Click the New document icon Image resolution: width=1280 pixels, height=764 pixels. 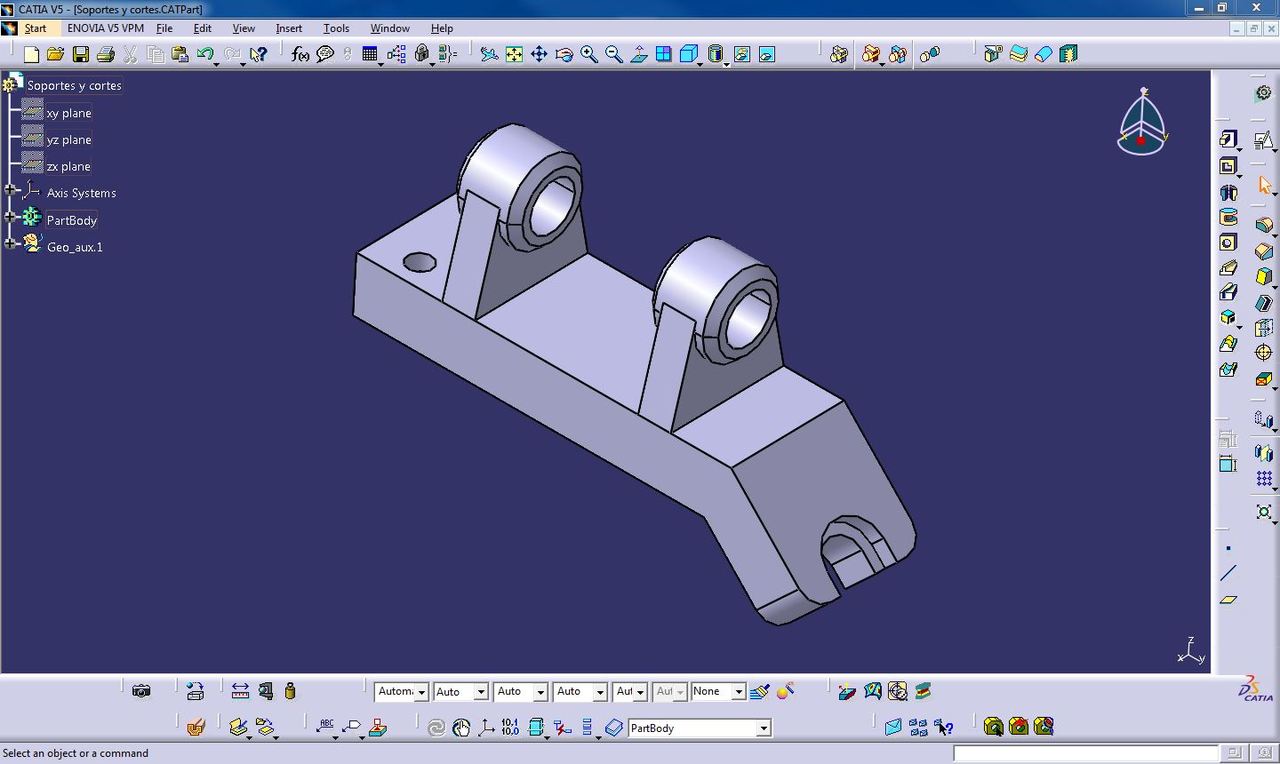[31, 54]
